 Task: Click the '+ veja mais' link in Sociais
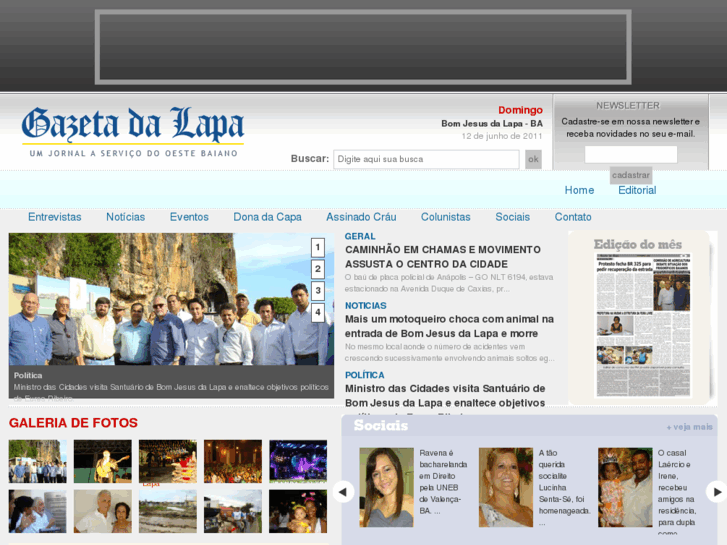pos(689,427)
